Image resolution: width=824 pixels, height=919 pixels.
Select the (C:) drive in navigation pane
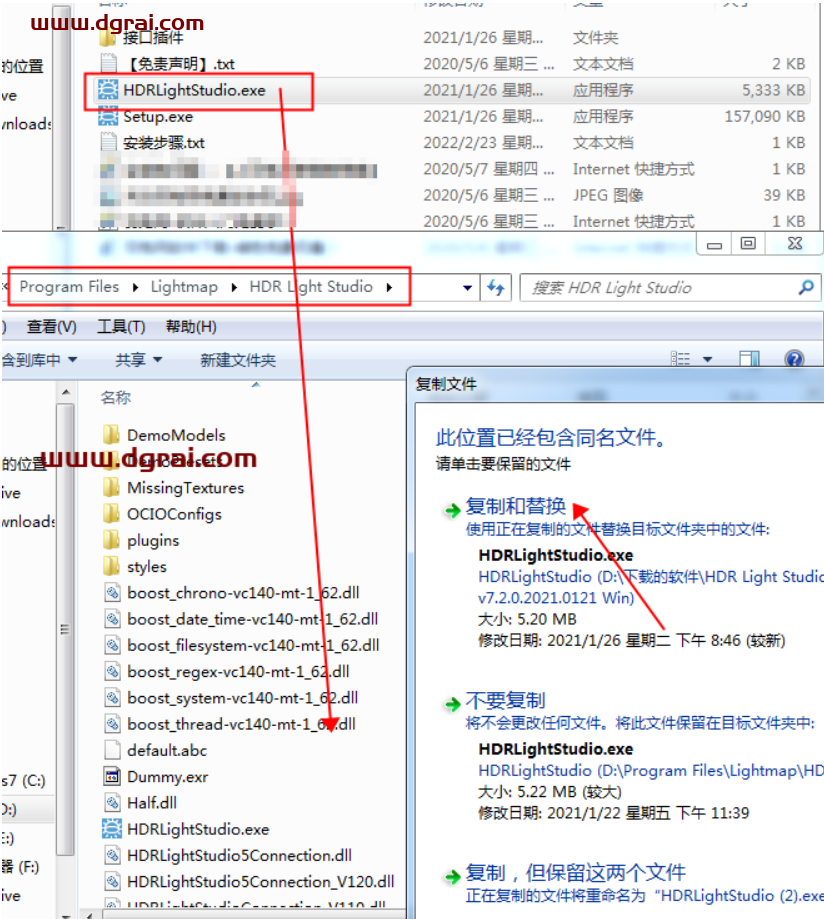coord(23,781)
